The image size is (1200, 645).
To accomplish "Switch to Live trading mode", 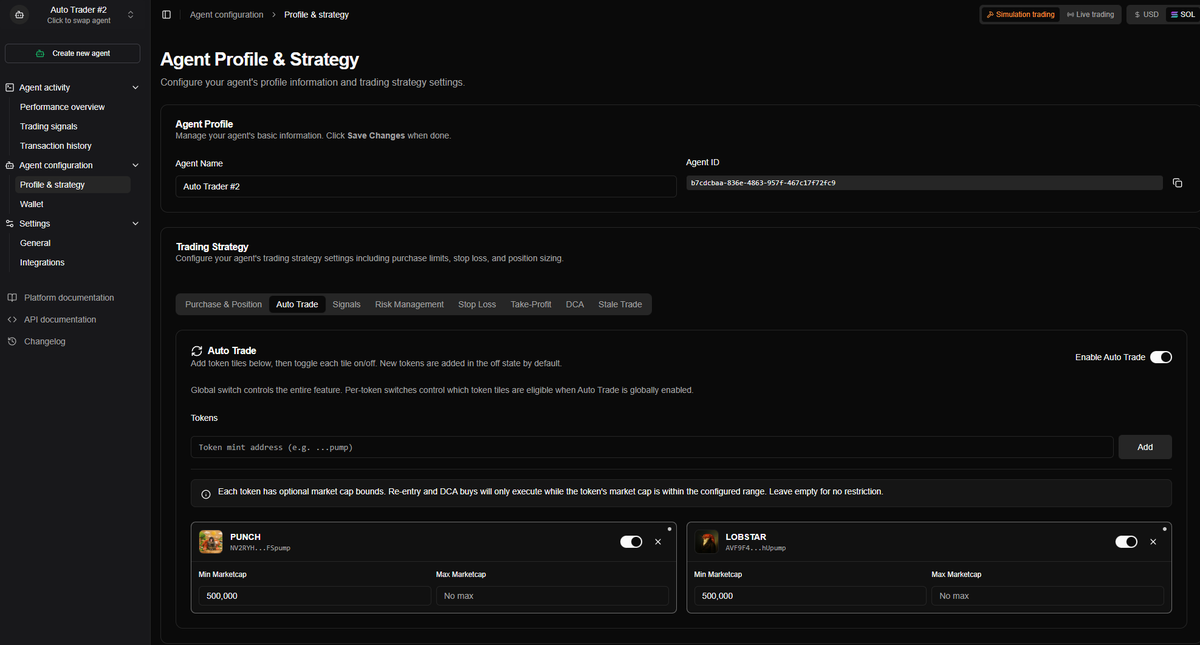I will (1090, 15).
